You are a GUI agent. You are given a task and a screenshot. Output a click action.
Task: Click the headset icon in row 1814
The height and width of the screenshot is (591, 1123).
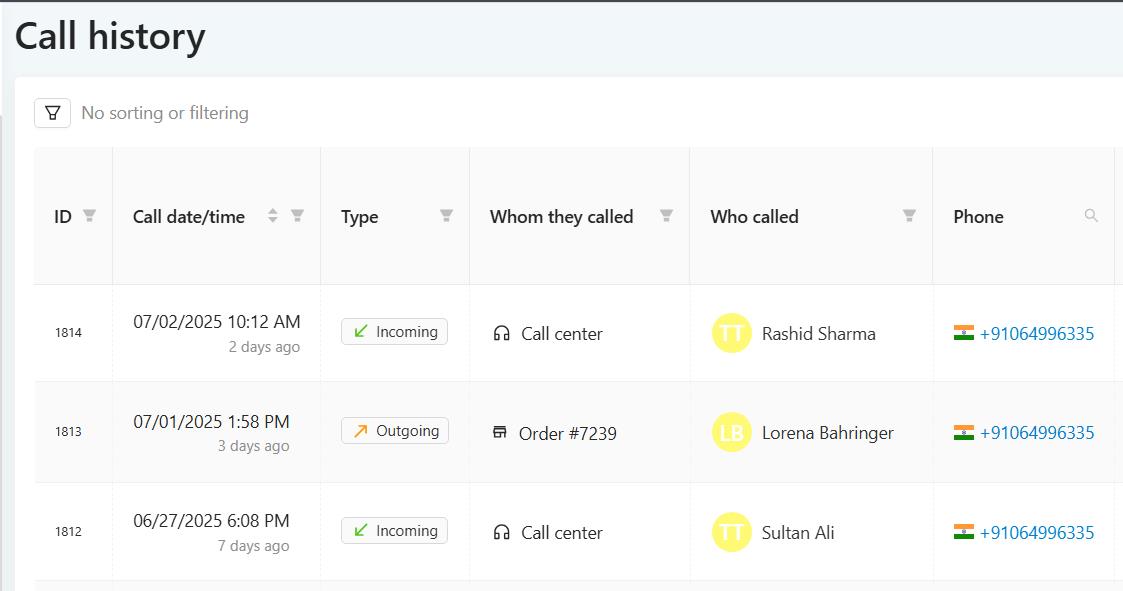click(x=501, y=333)
